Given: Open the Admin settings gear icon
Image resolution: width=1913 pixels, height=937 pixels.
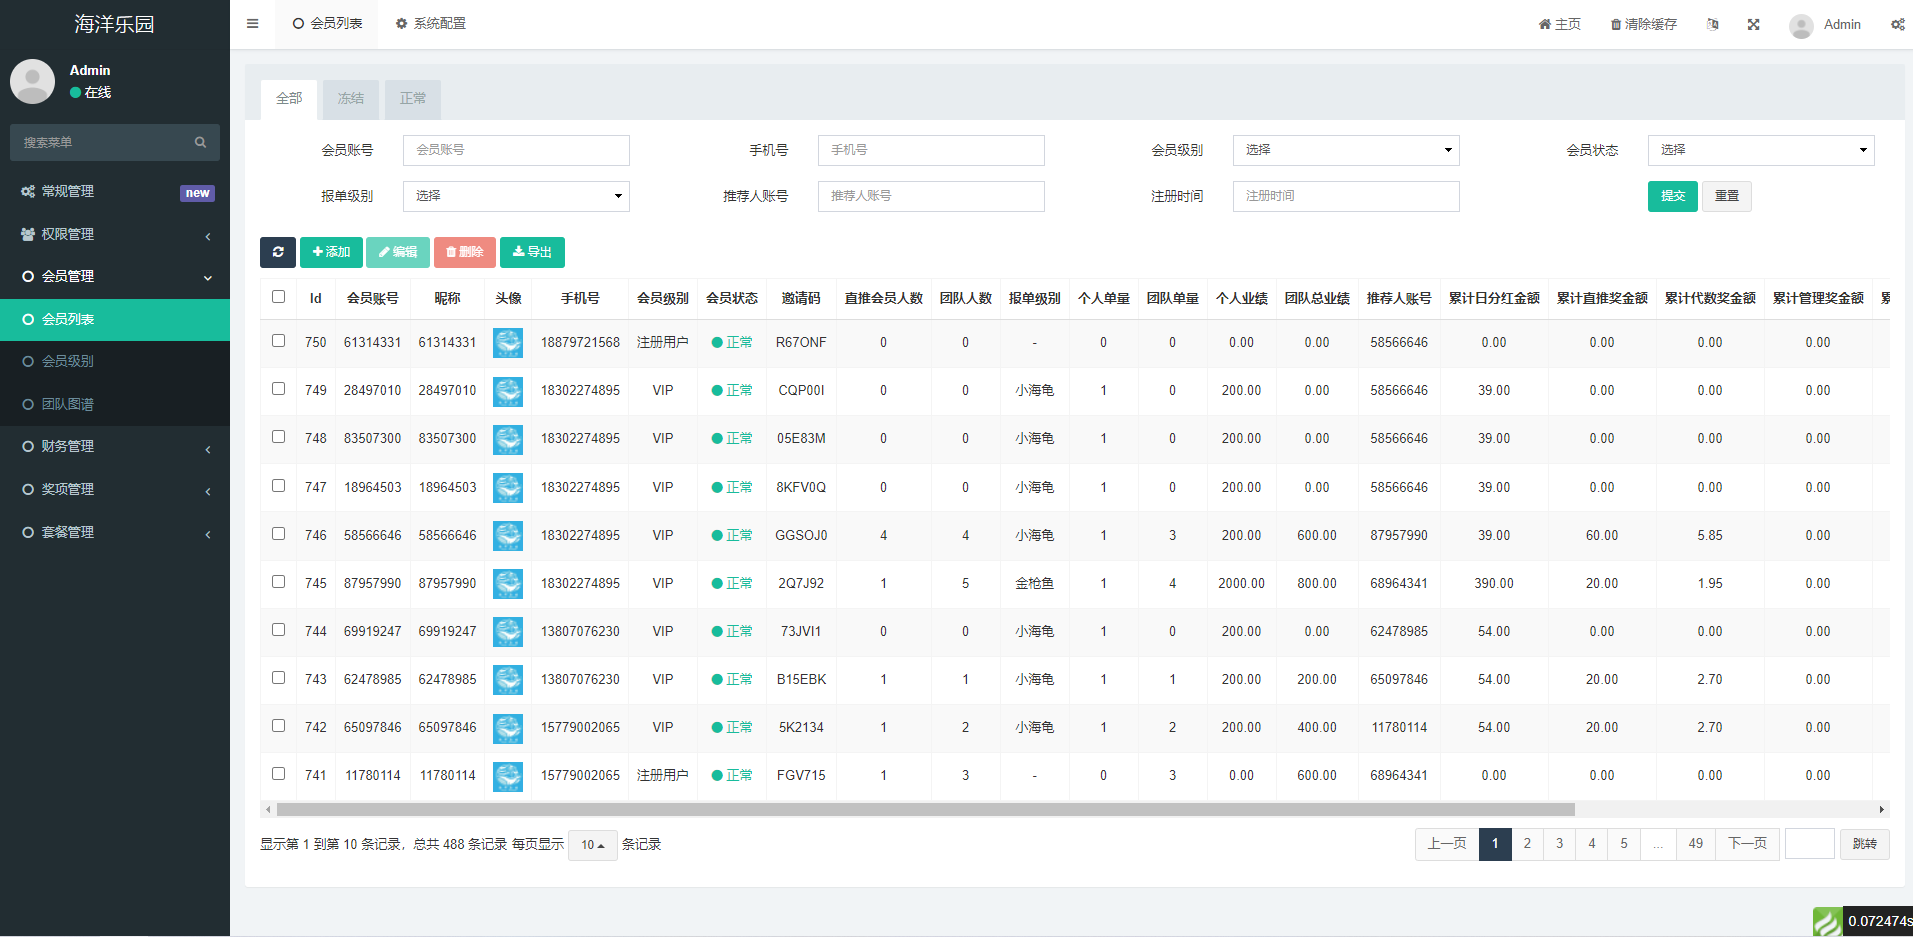Looking at the screenshot, I should (1898, 23).
